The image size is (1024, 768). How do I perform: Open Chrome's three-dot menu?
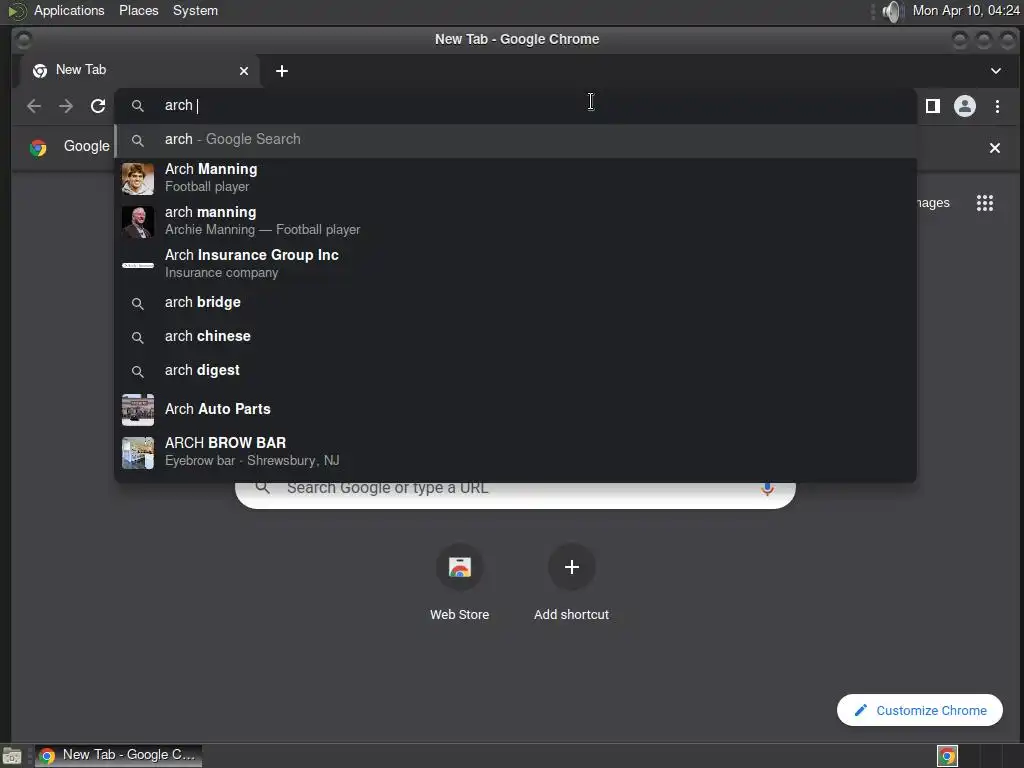[997, 106]
